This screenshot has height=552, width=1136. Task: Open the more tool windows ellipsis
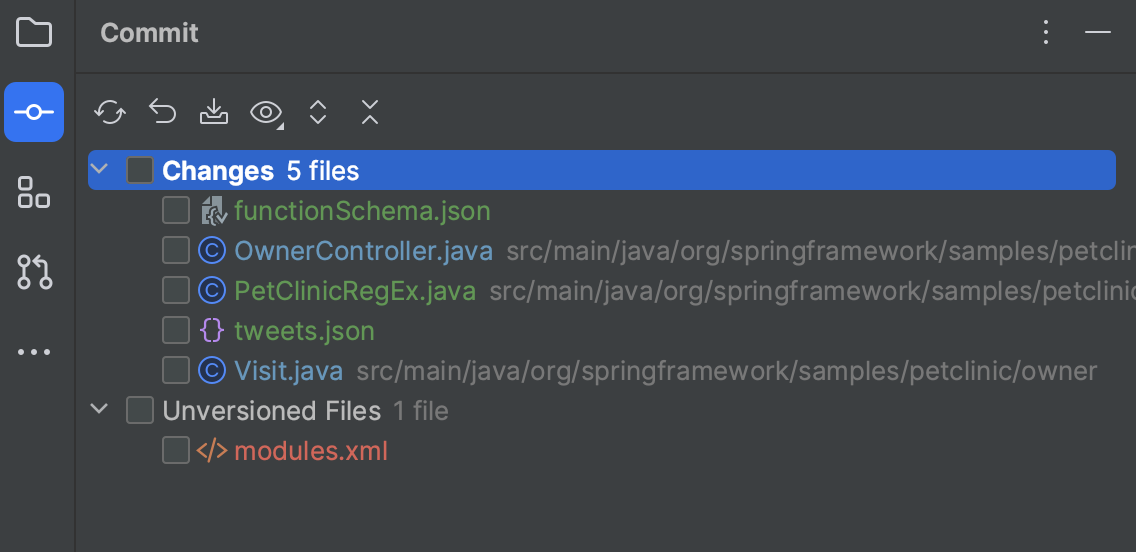point(34,352)
